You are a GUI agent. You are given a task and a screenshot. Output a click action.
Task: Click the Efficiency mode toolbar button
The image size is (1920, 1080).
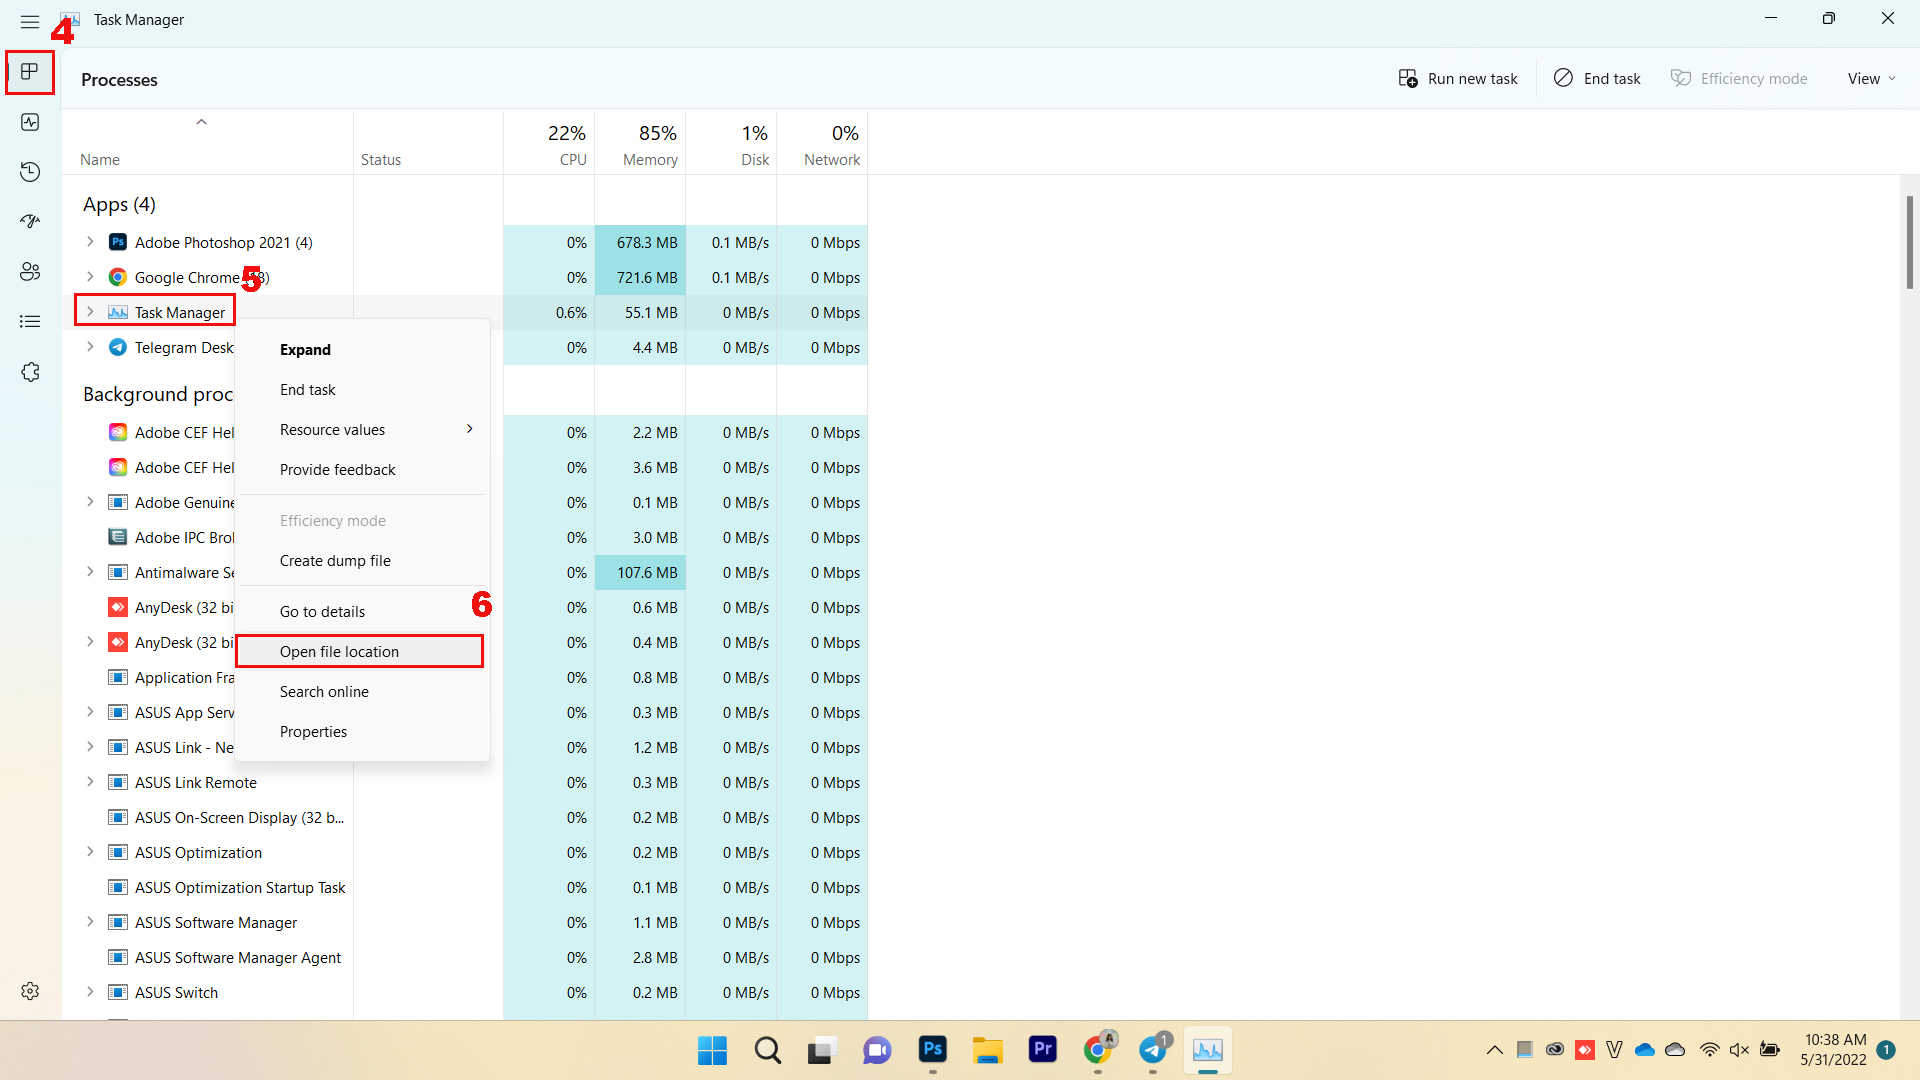tap(1739, 79)
